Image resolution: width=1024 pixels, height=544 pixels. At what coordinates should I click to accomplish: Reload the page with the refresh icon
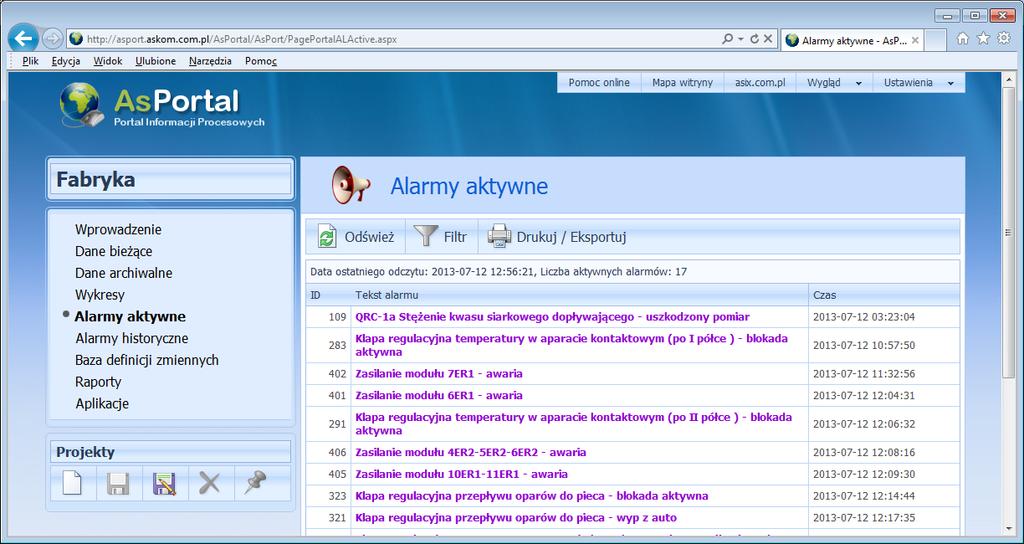click(x=754, y=39)
